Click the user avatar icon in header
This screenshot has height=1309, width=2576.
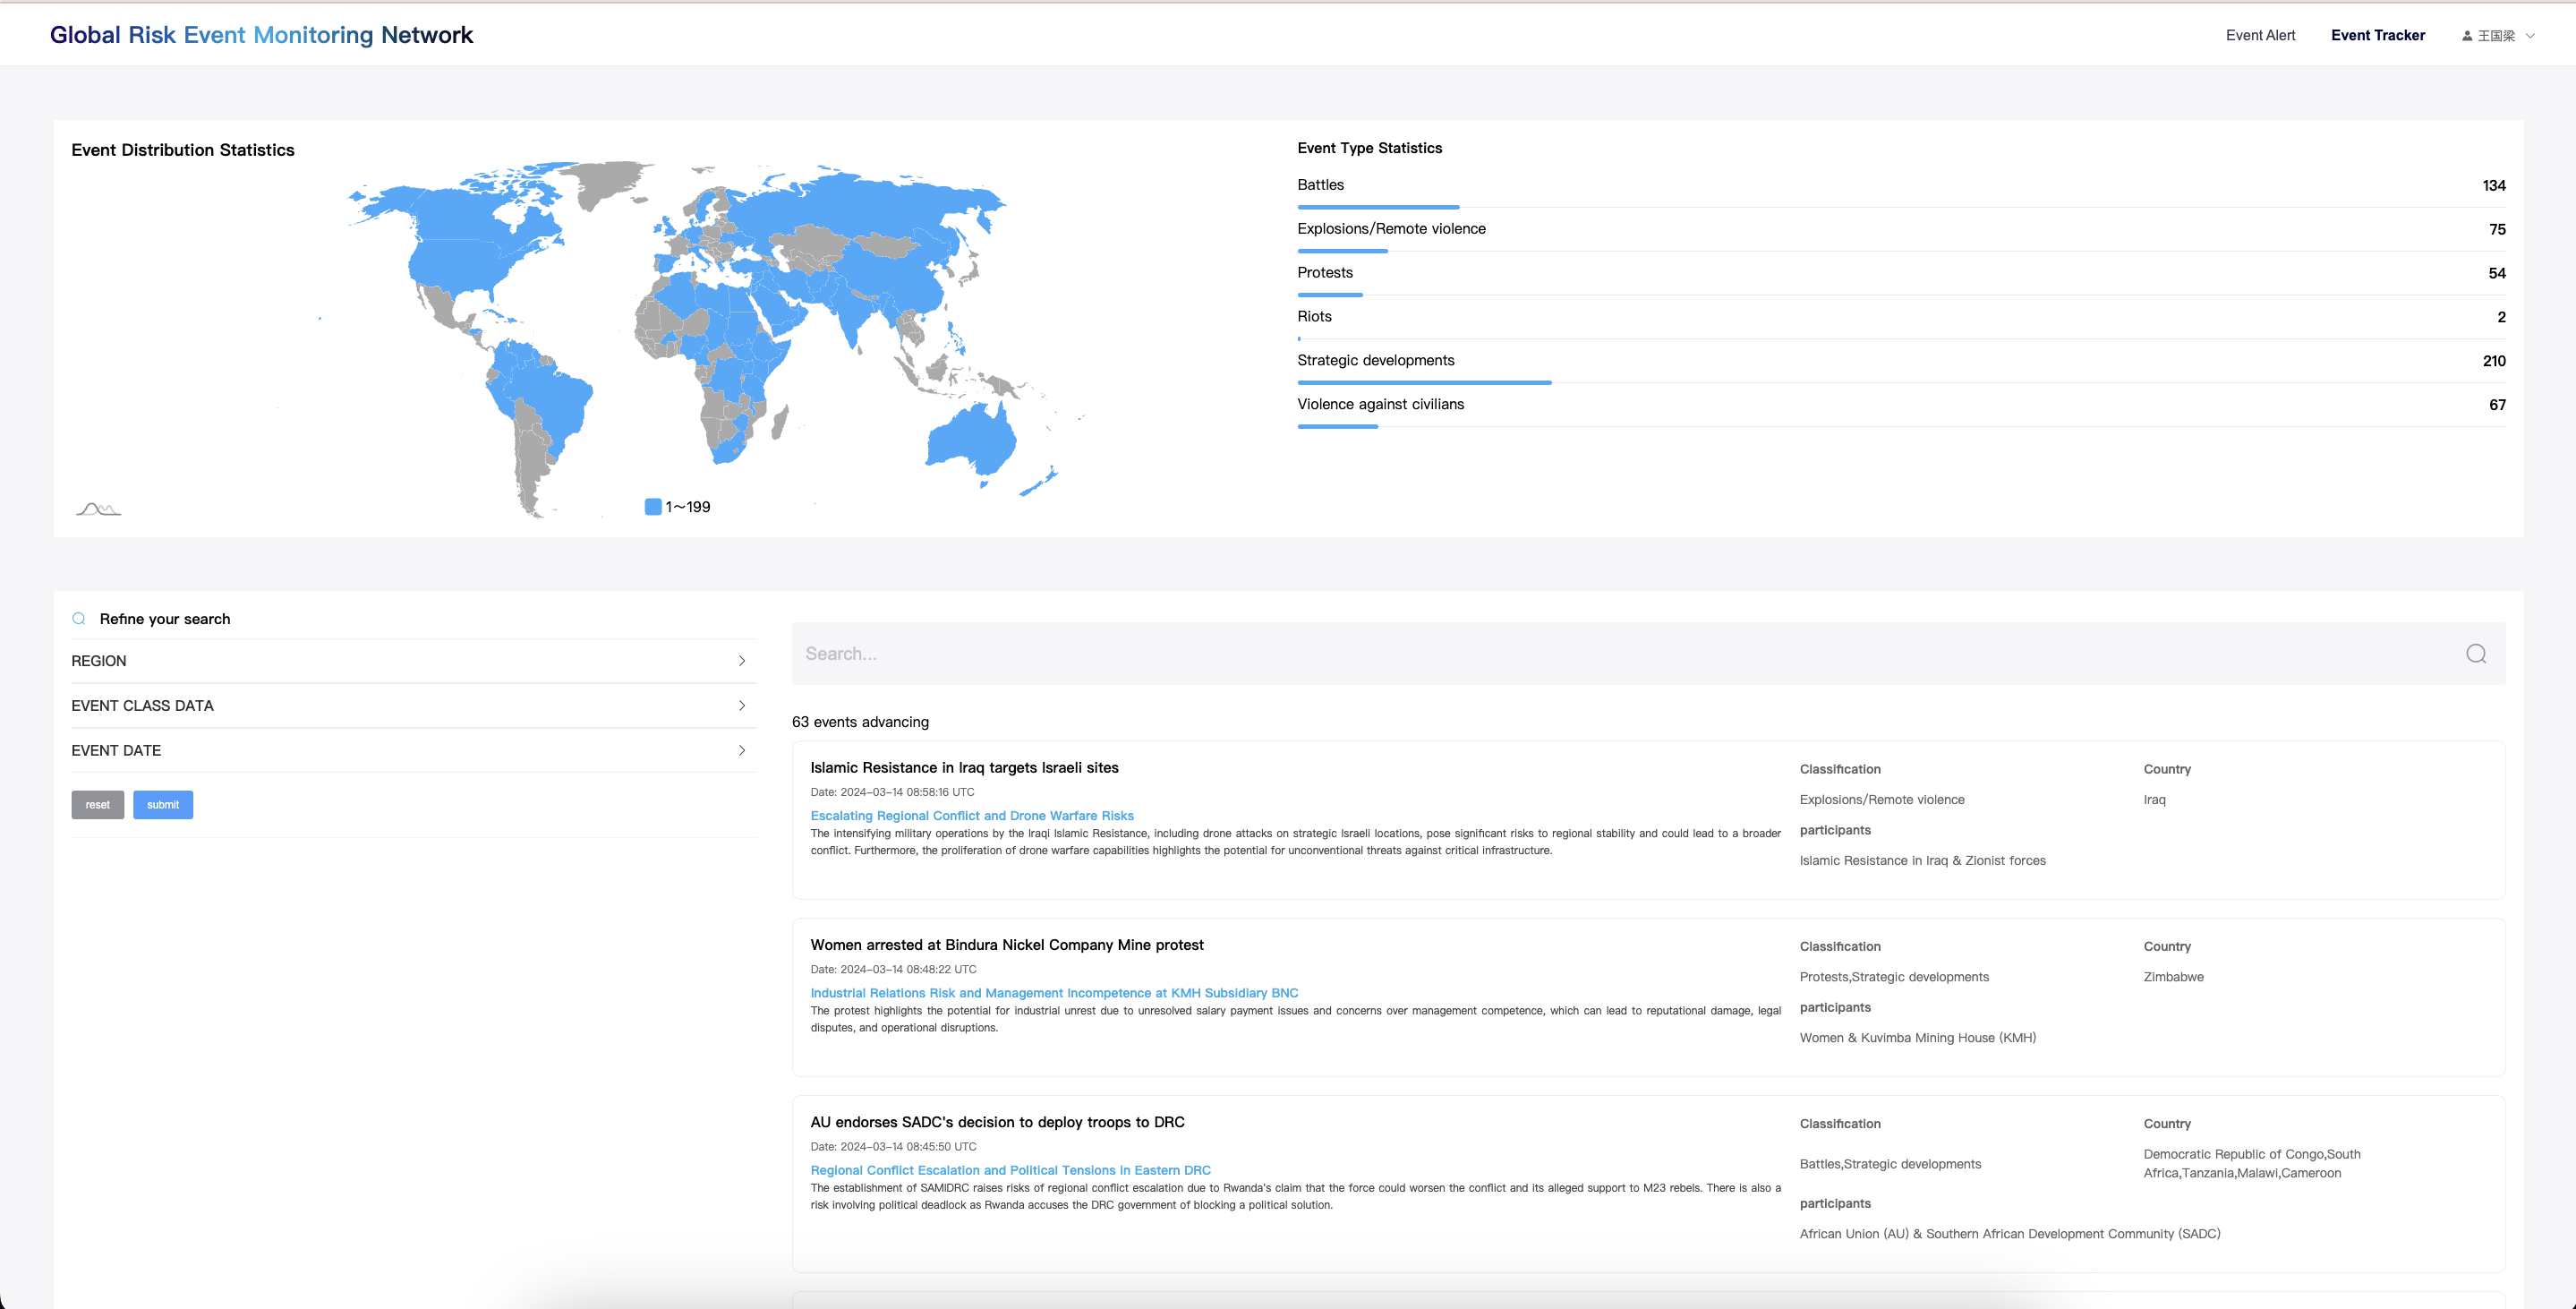pyautogui.click(x=2467, y=36)
